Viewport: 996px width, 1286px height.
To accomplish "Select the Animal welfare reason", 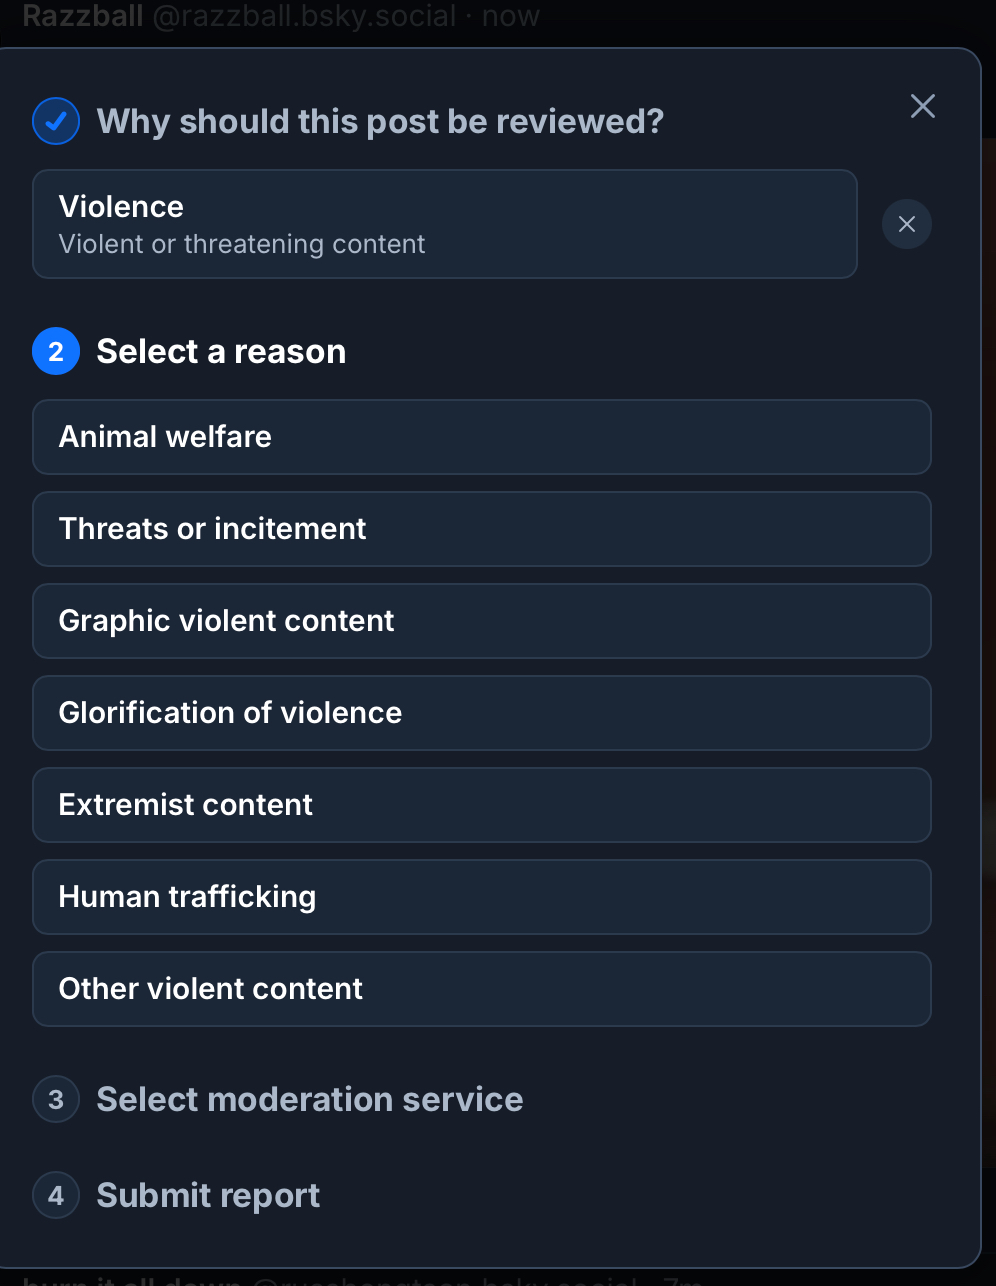I will coord(481,437).
